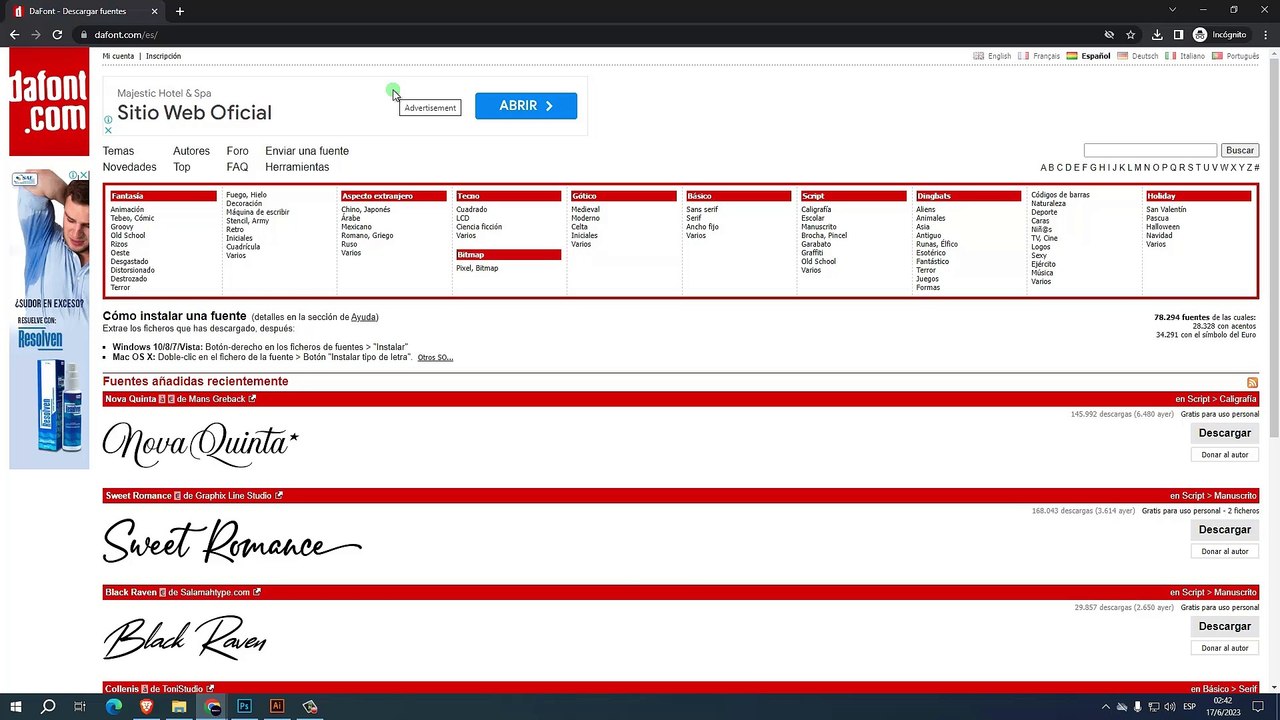Open the Novedades page
This screenshot has height=720, width=1280.
[x=130, y=167]
